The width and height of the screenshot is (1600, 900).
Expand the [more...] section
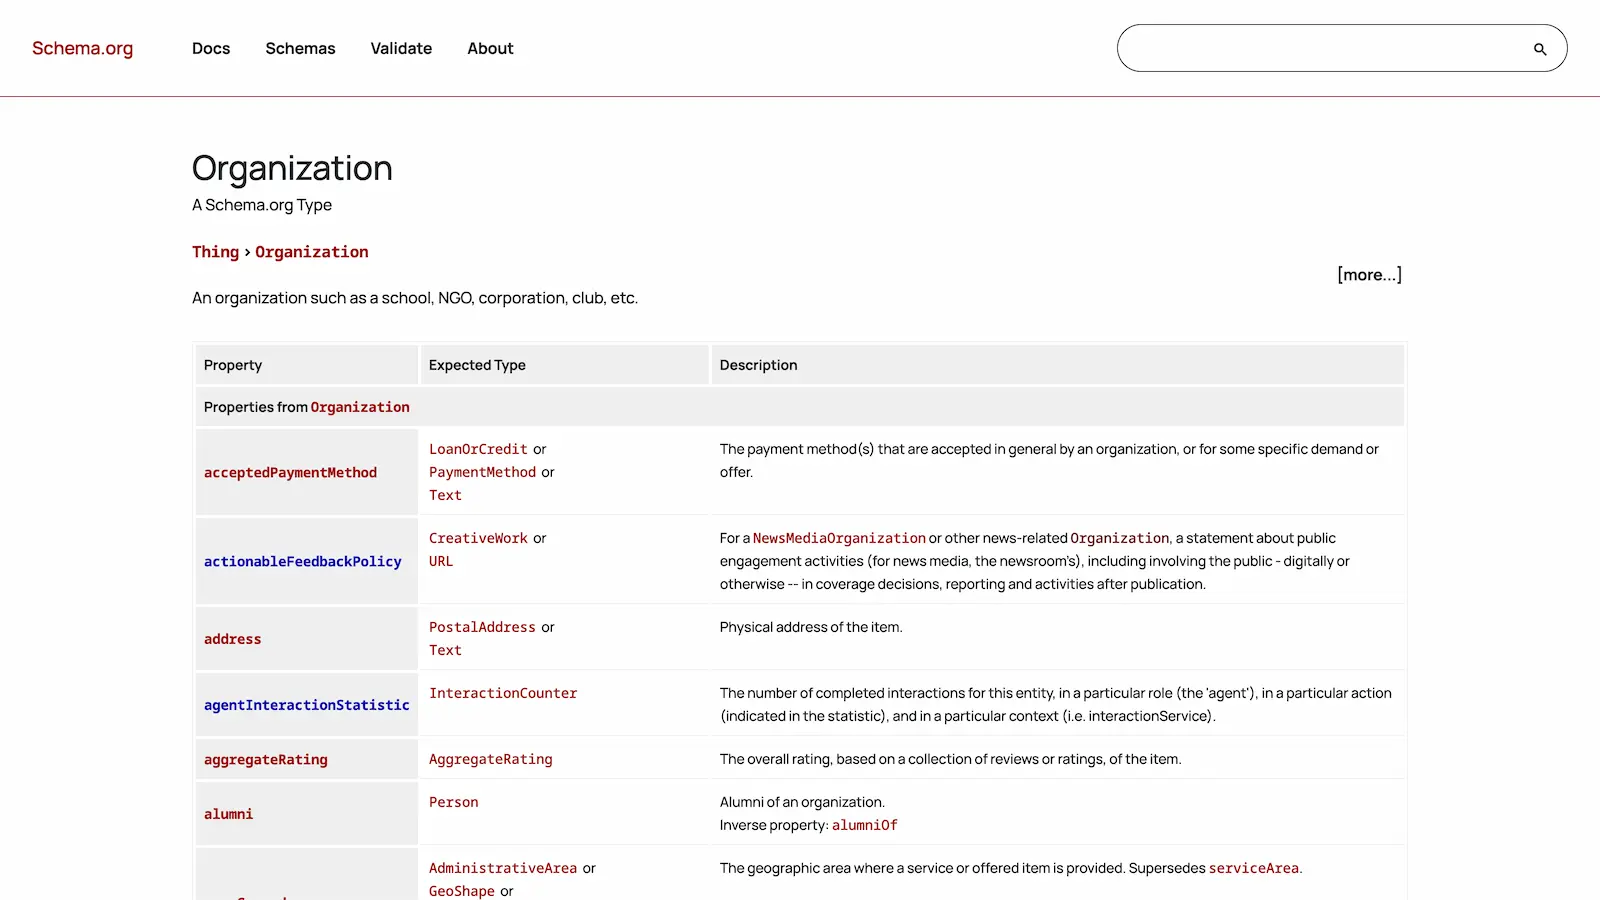[1369, 274]
